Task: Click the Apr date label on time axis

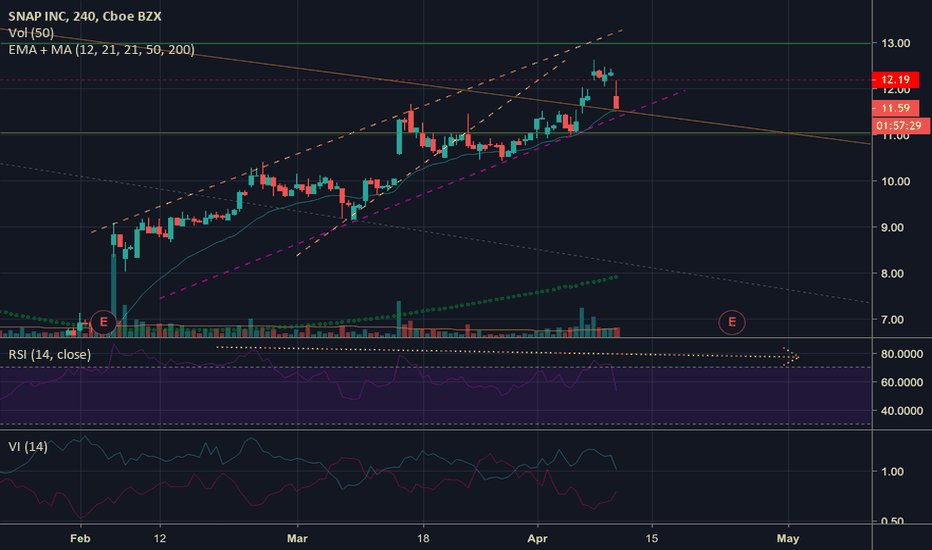Action: pyautogui.click(x=537, y=539)
